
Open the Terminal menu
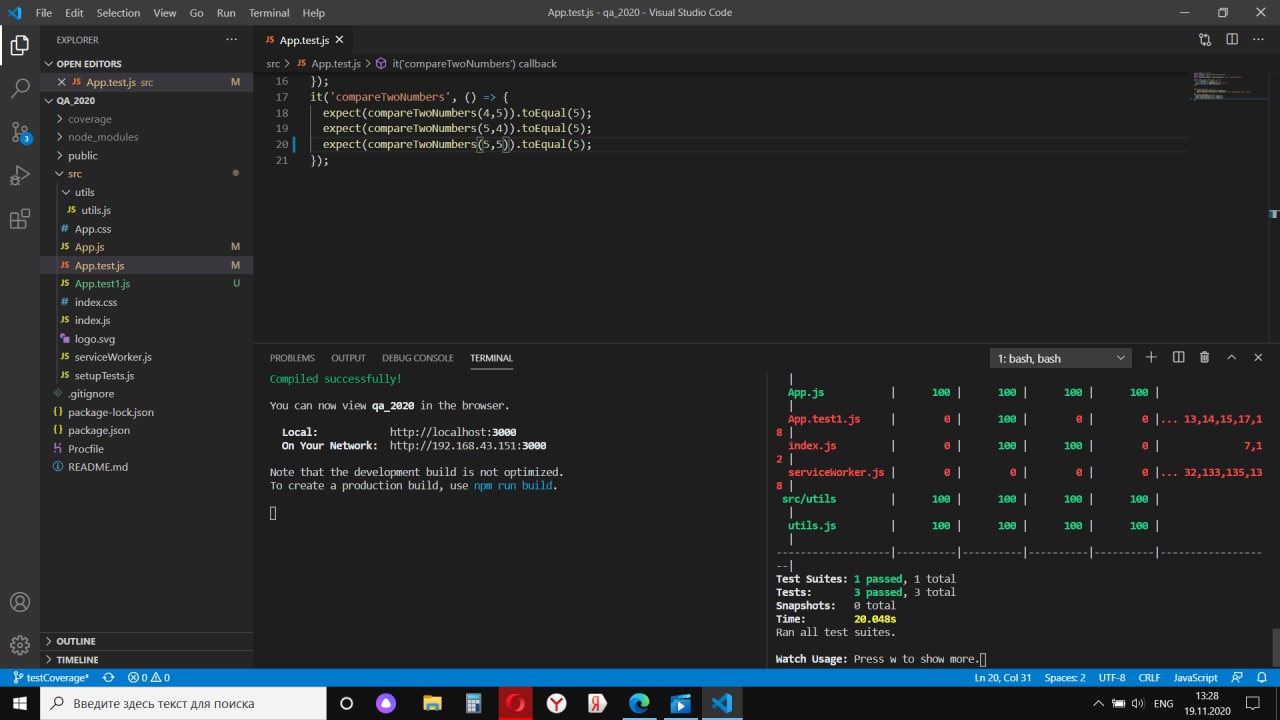[x=269, y=13]
